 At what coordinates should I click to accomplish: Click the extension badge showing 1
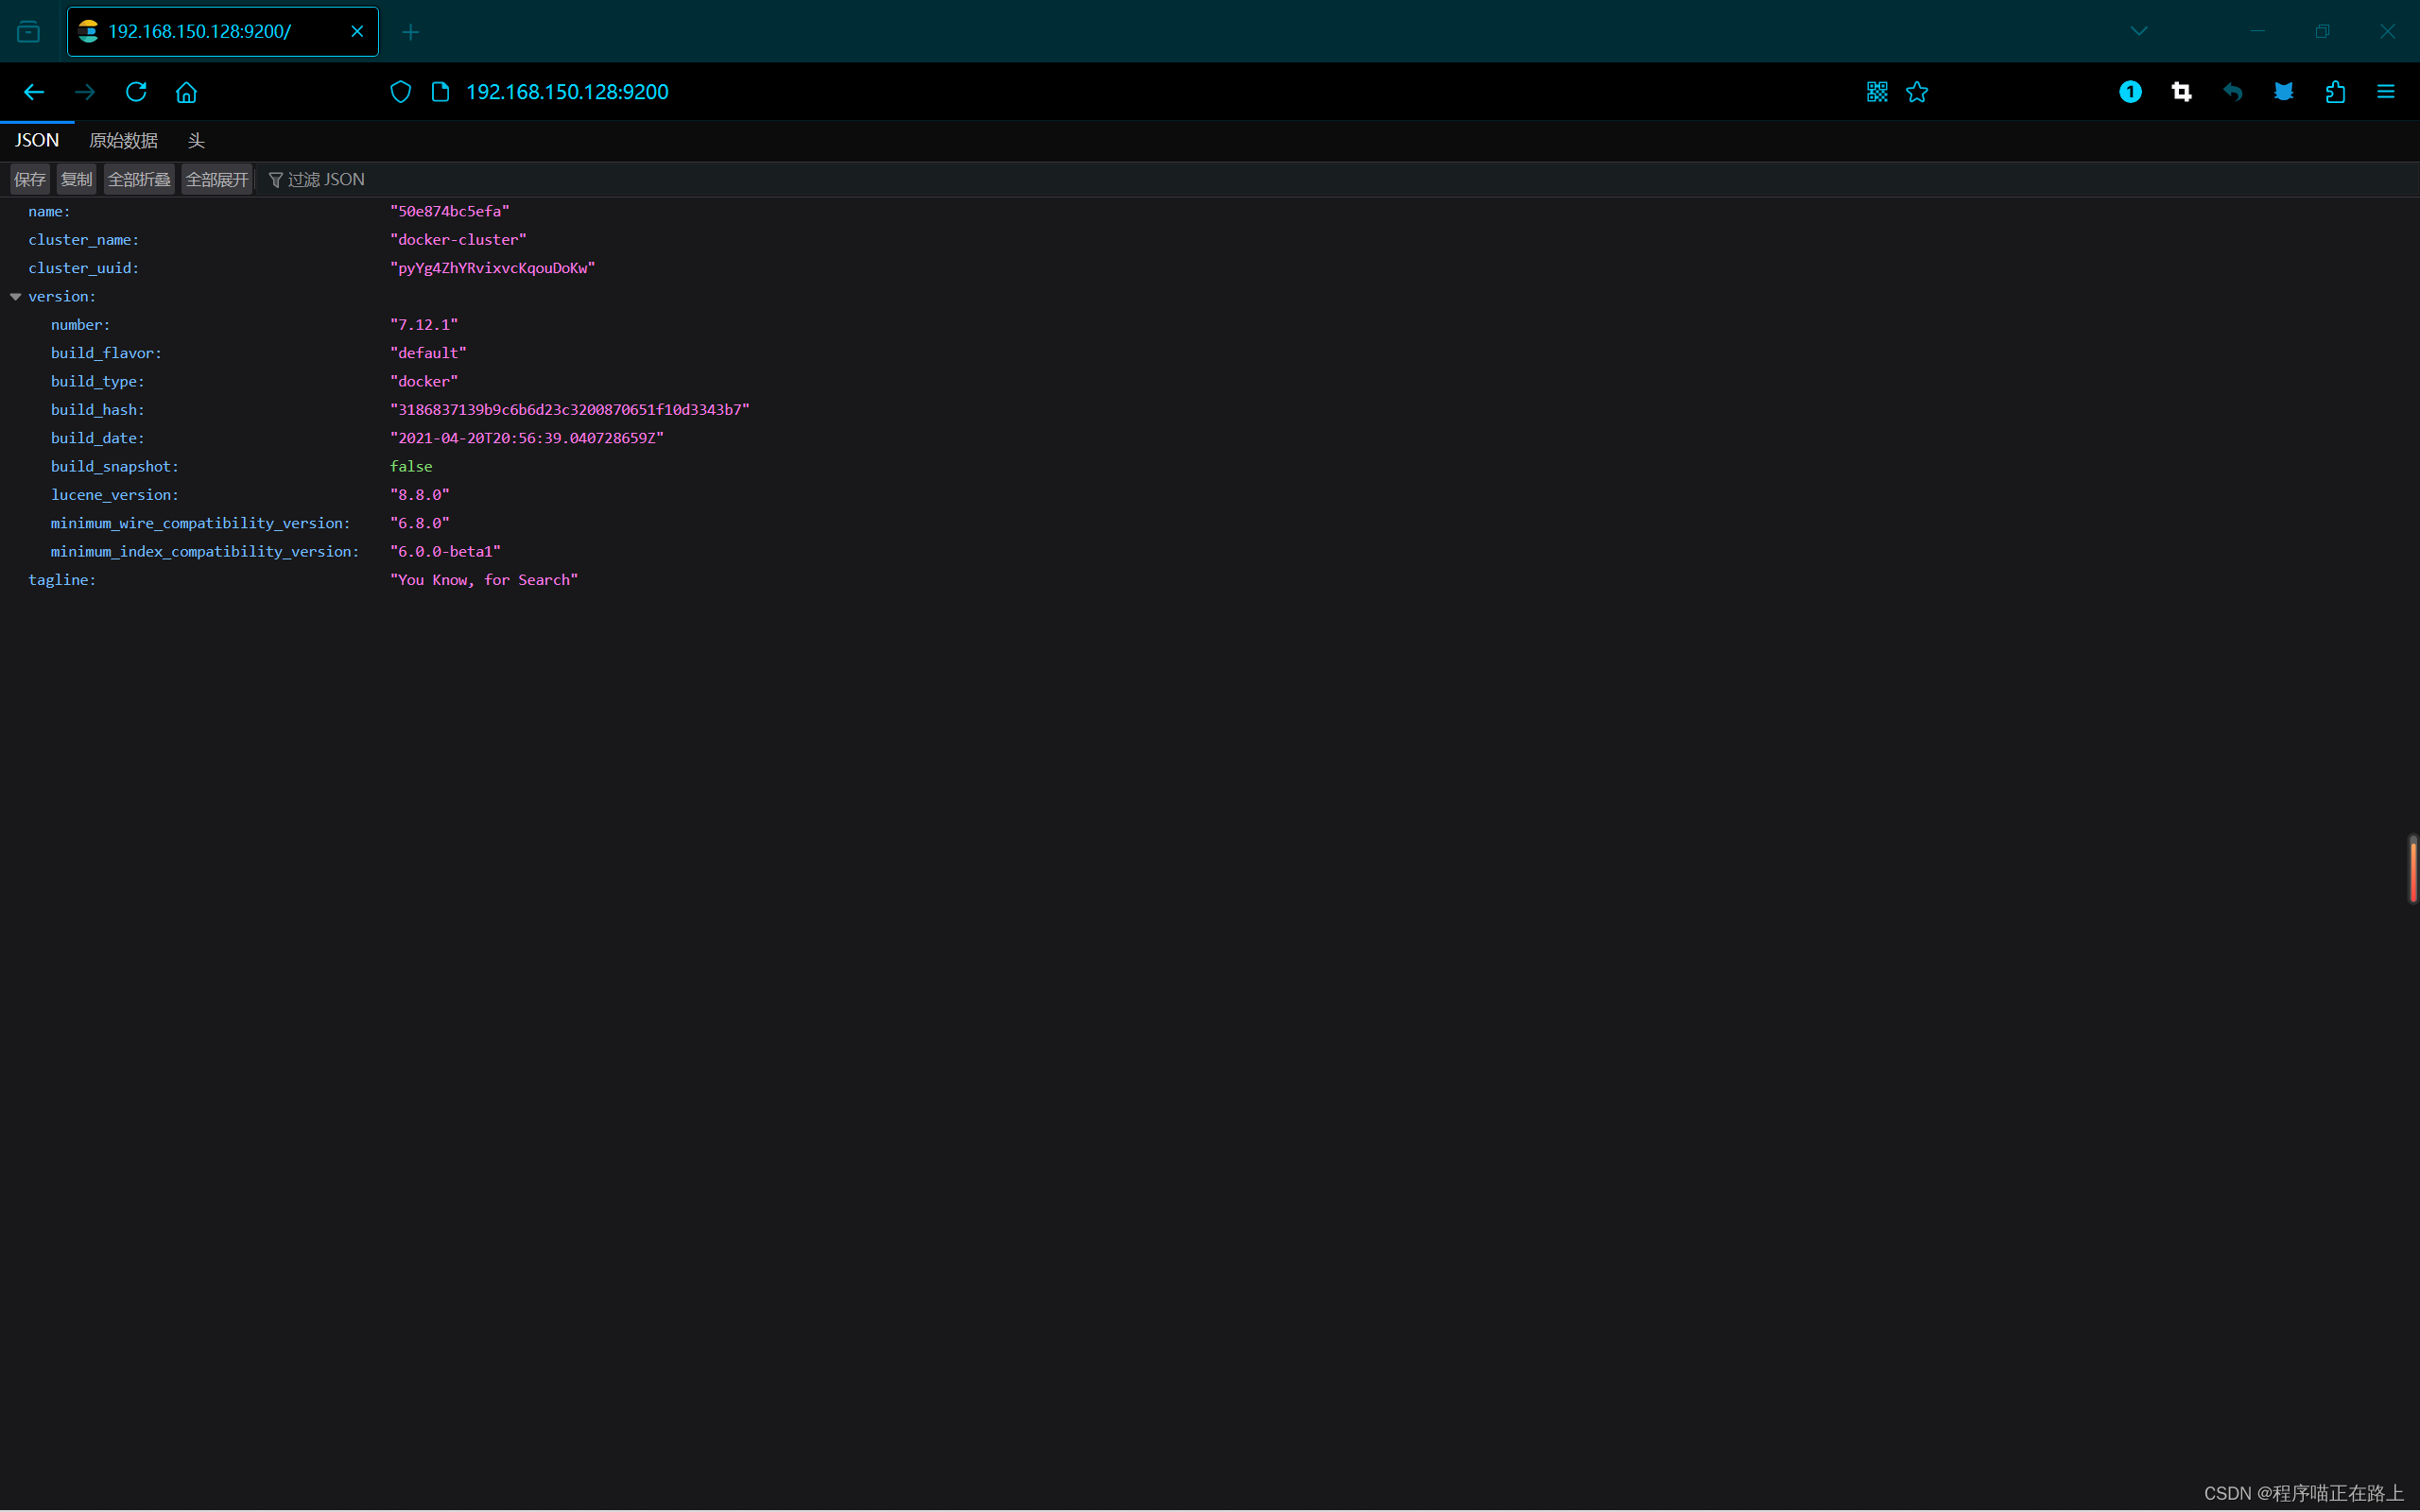point(2130,92)
